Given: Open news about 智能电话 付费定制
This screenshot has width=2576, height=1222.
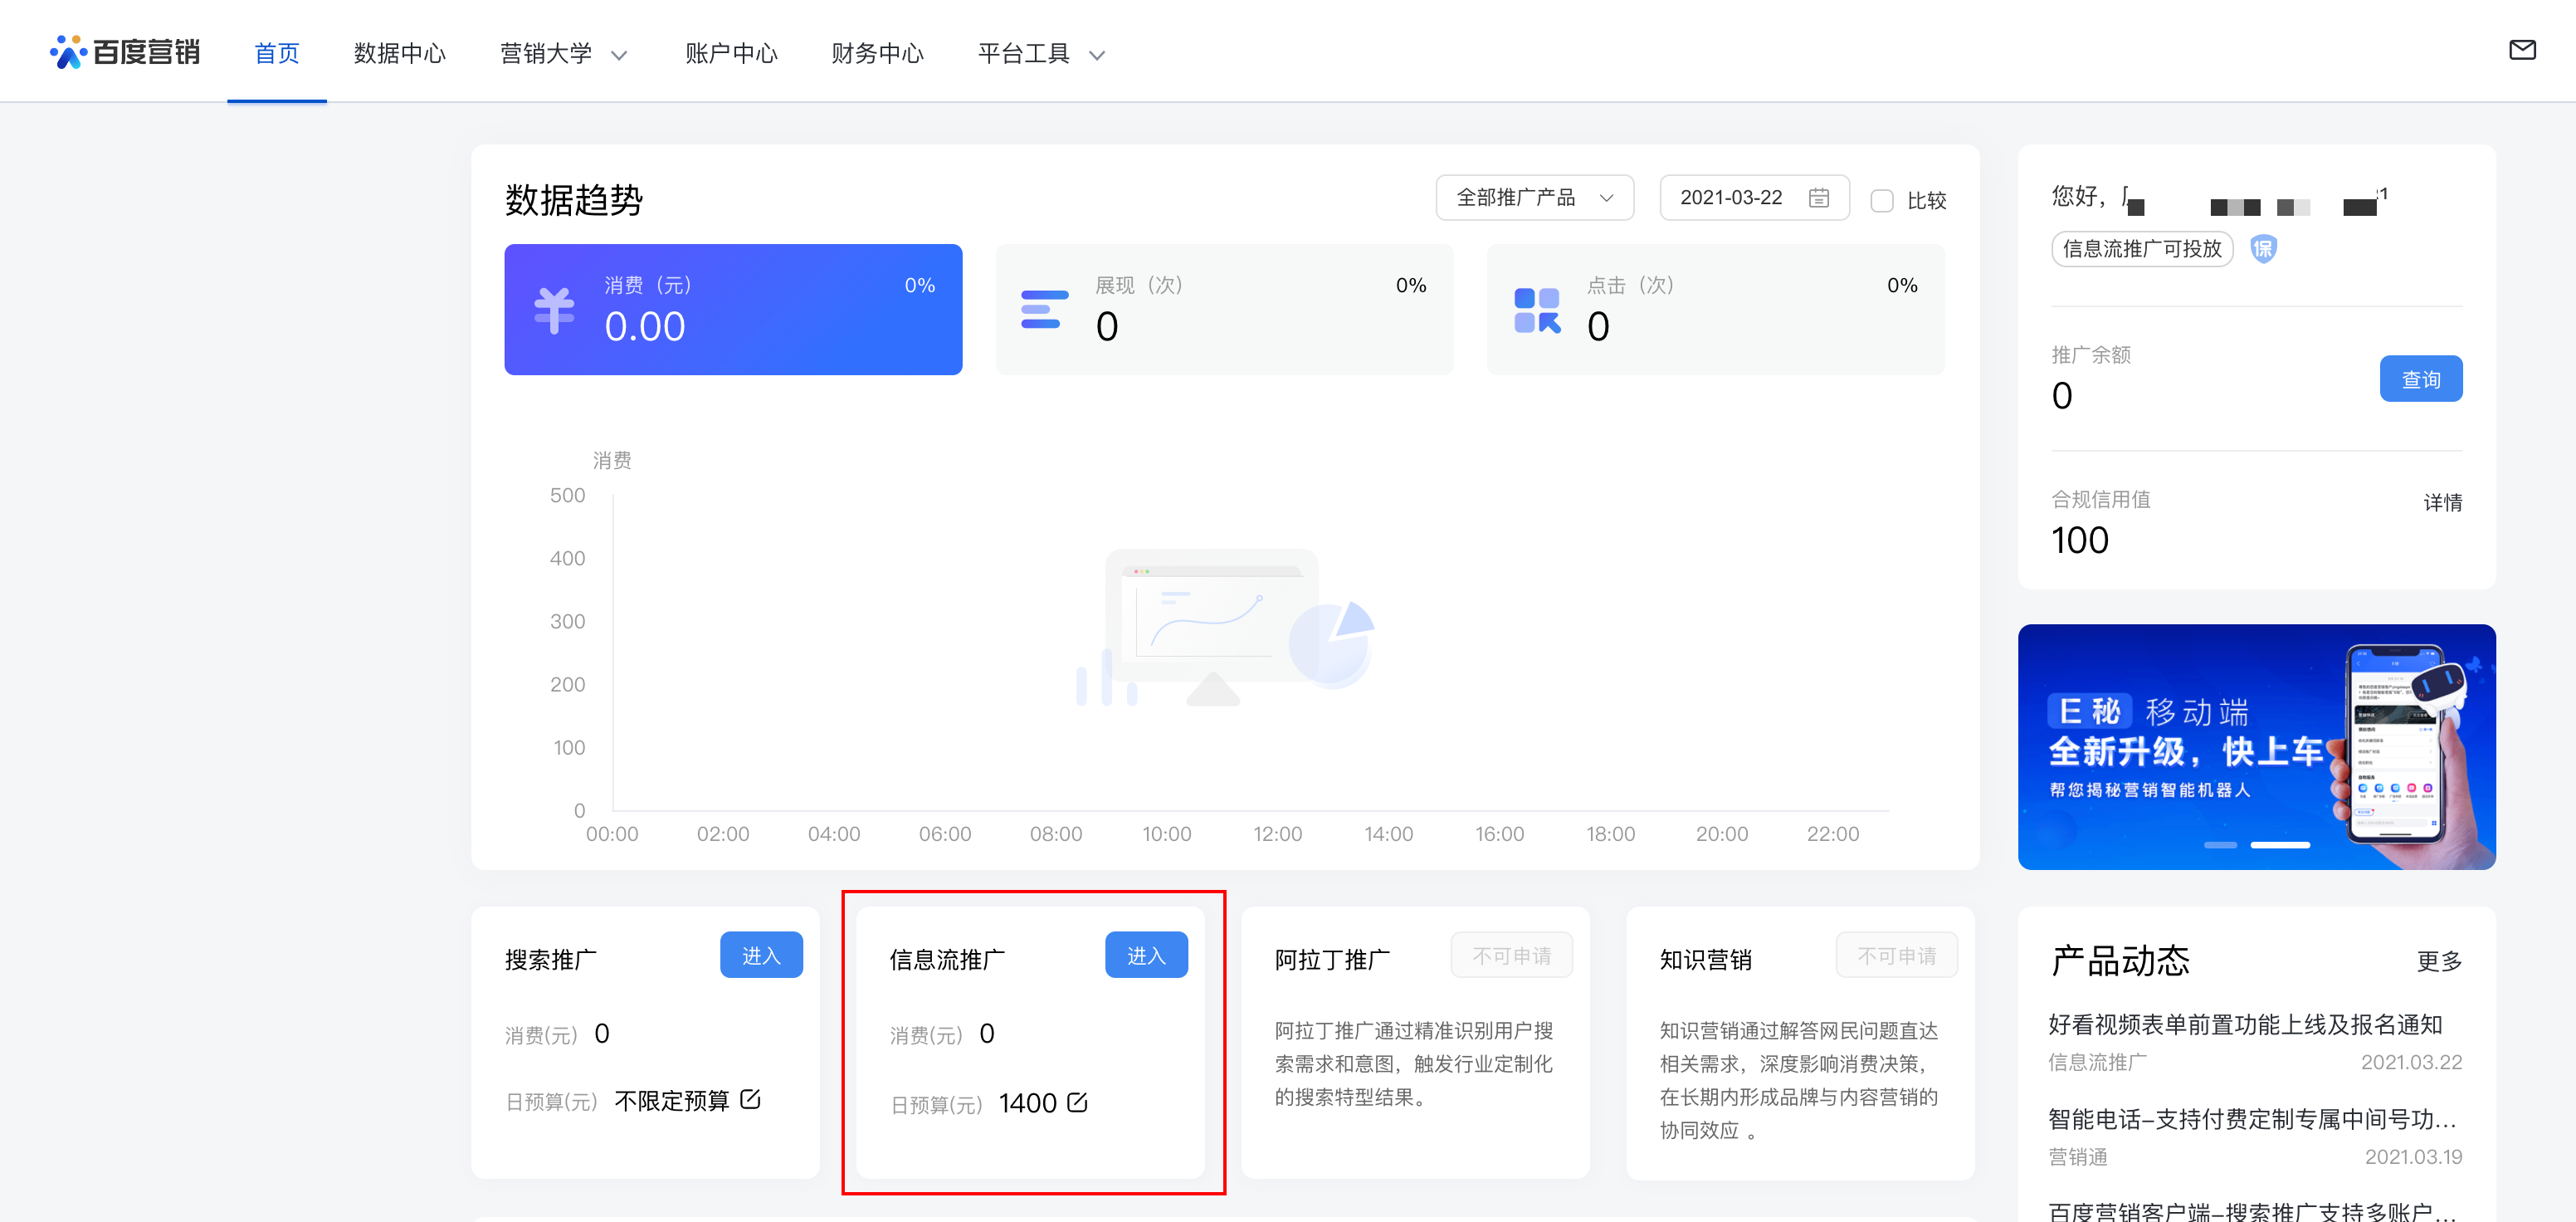Looking at the screenshot, I should point(2252,1118).
